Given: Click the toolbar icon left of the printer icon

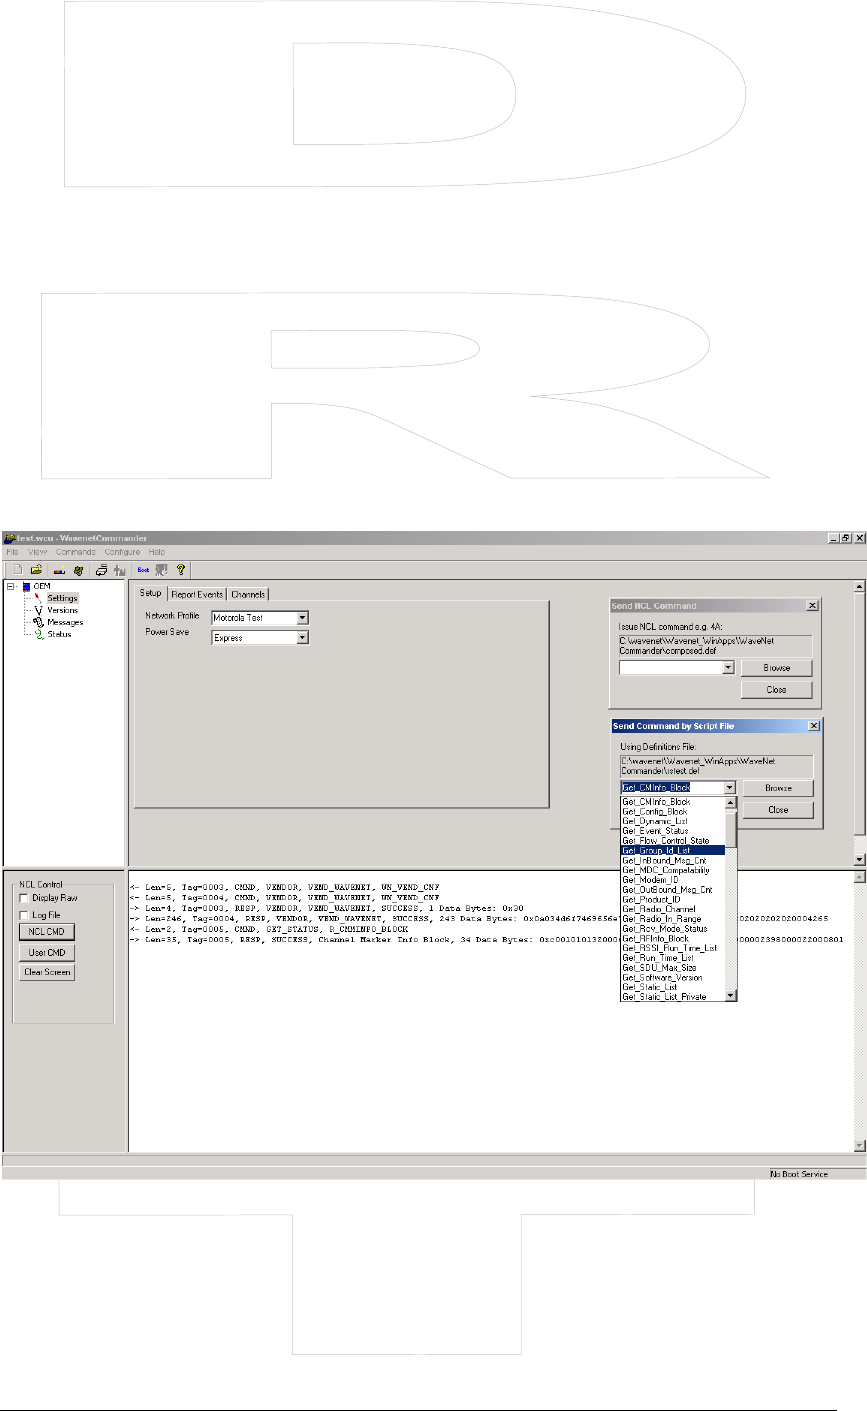Looking at the screenshot, I should tap(77, 569).
